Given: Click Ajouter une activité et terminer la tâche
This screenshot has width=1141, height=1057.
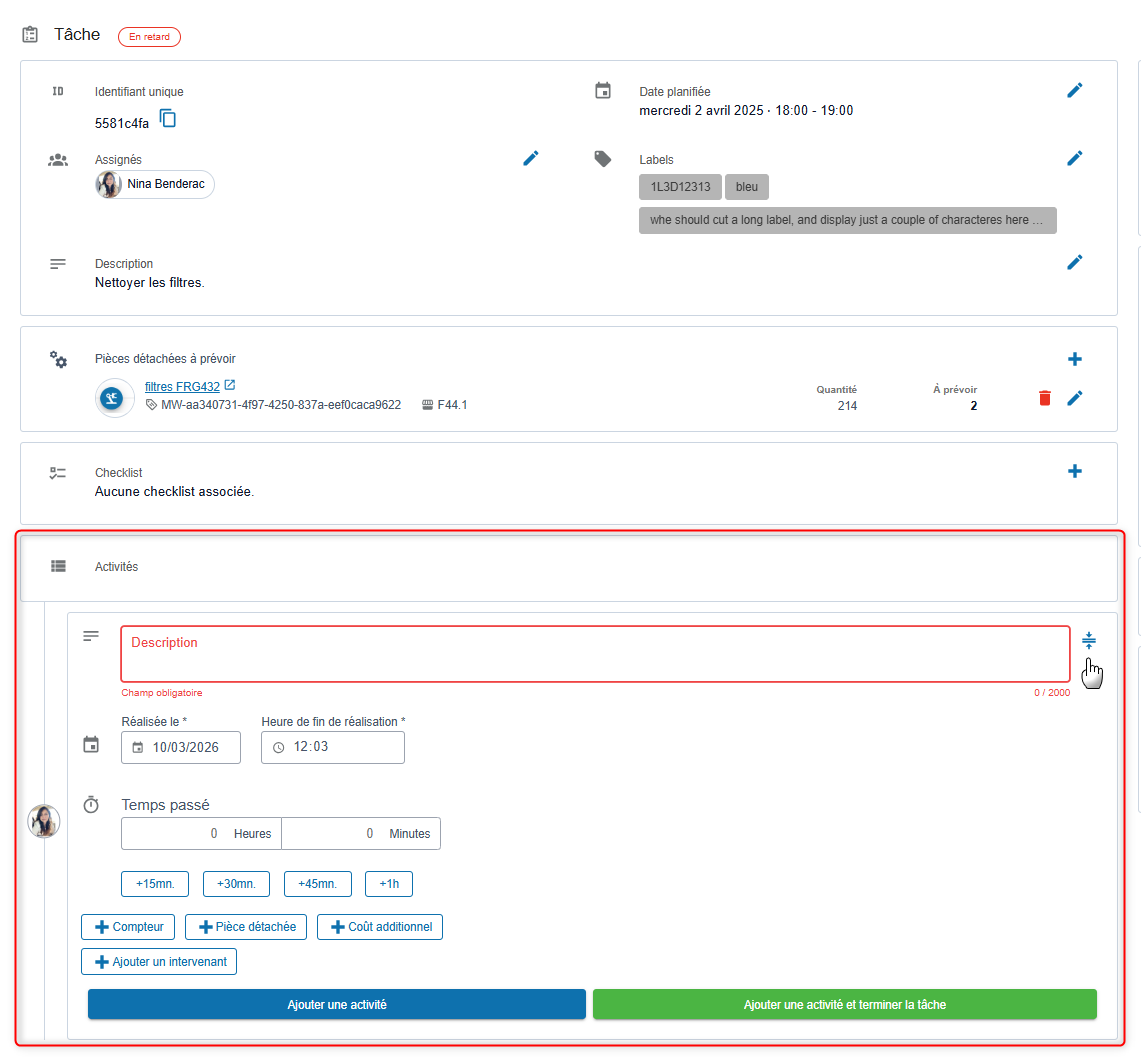Looking at the screenshot, I should [844, 1005].
